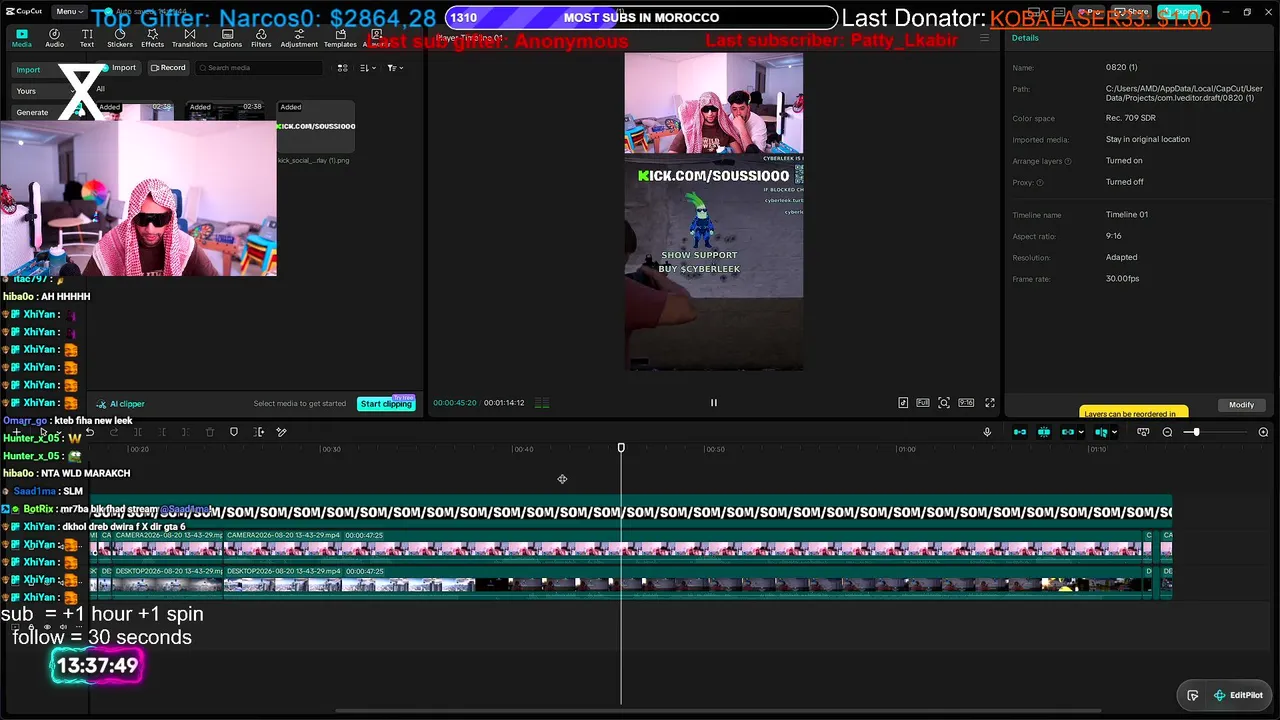Click the microphone voiceover record icon
This screenshot has height=720, width=1280.
pyautogui.click(x=987, y=432)
